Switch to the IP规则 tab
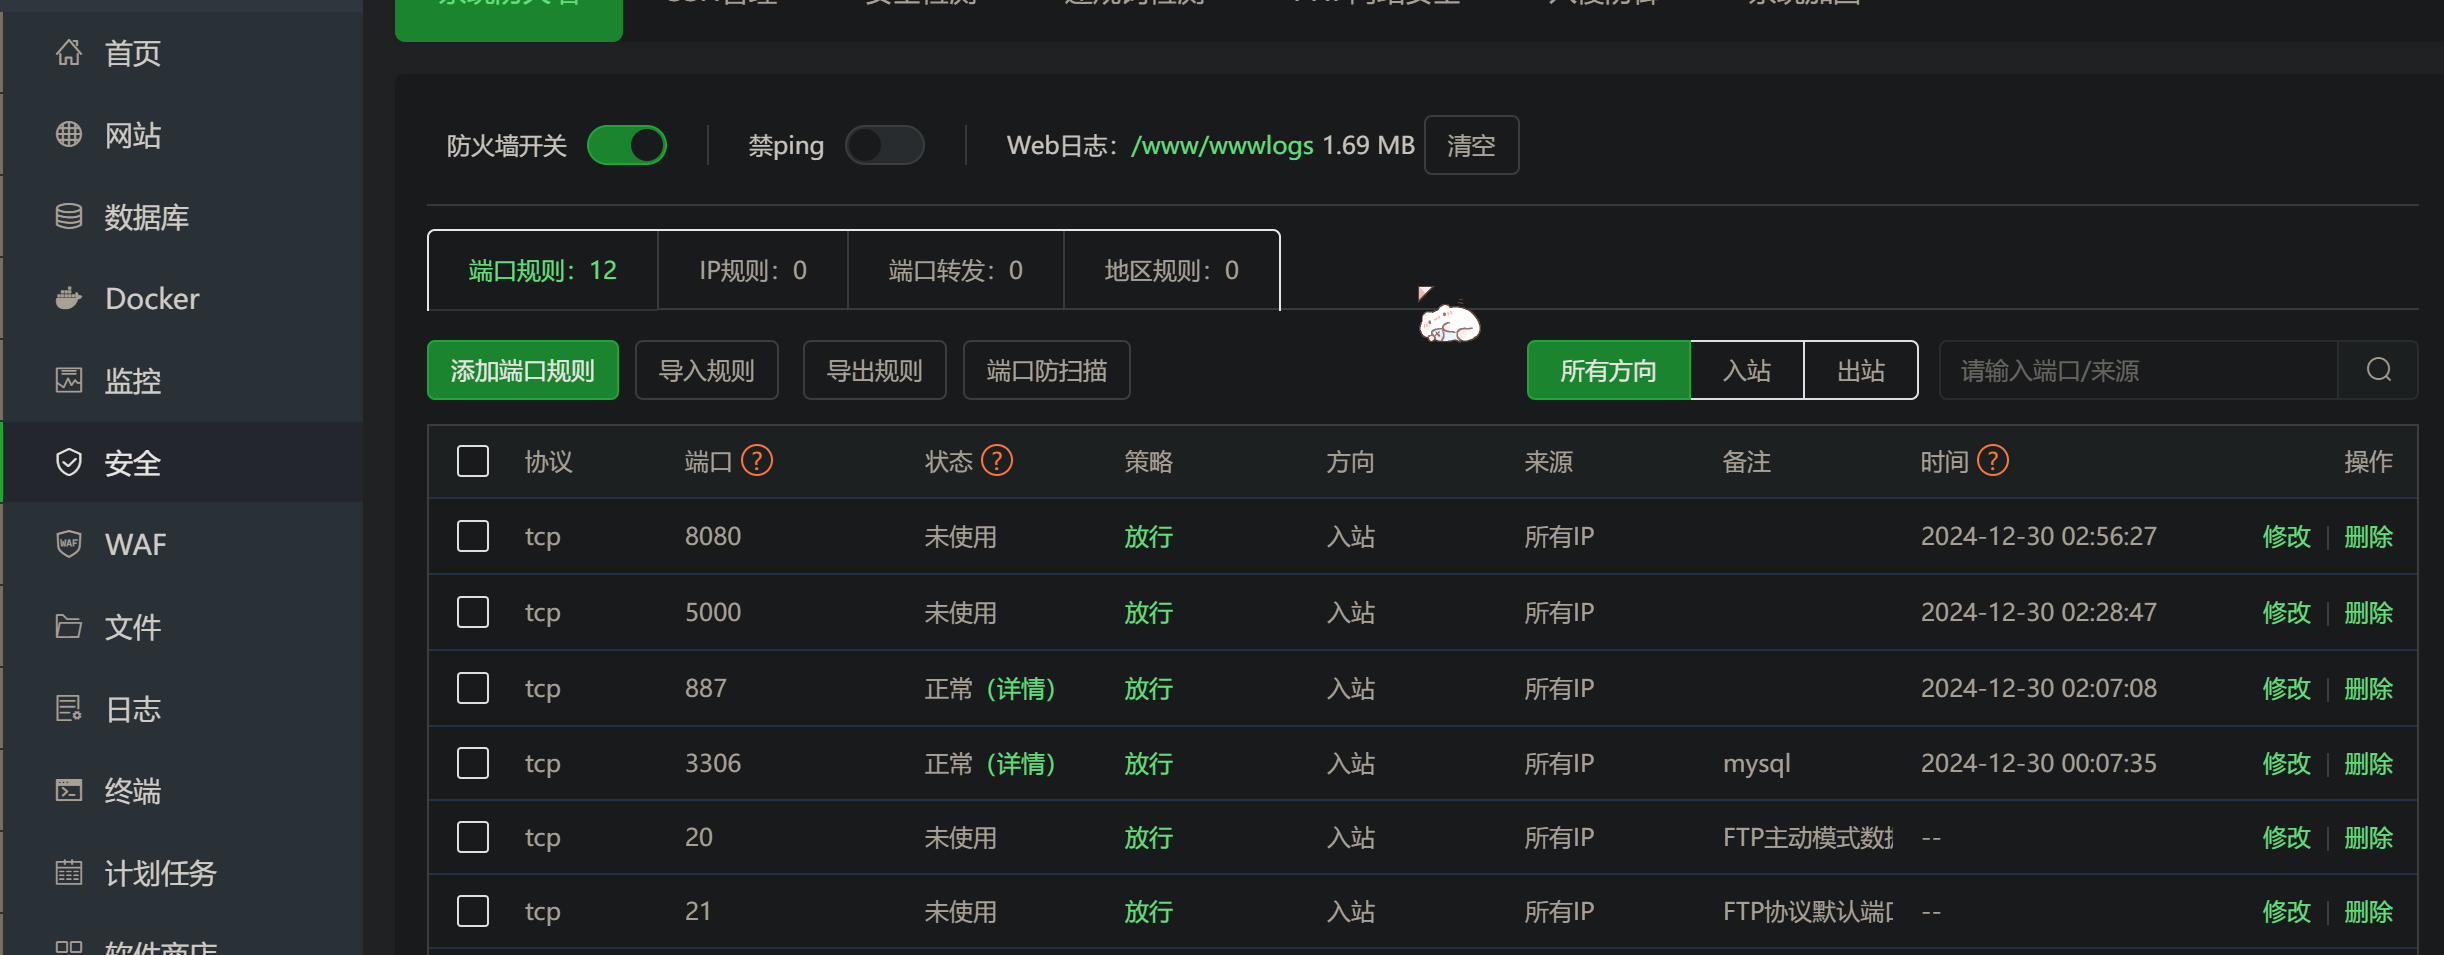Image resolution: width=2444 pixels, height=955 pixels. coord(752,270)
